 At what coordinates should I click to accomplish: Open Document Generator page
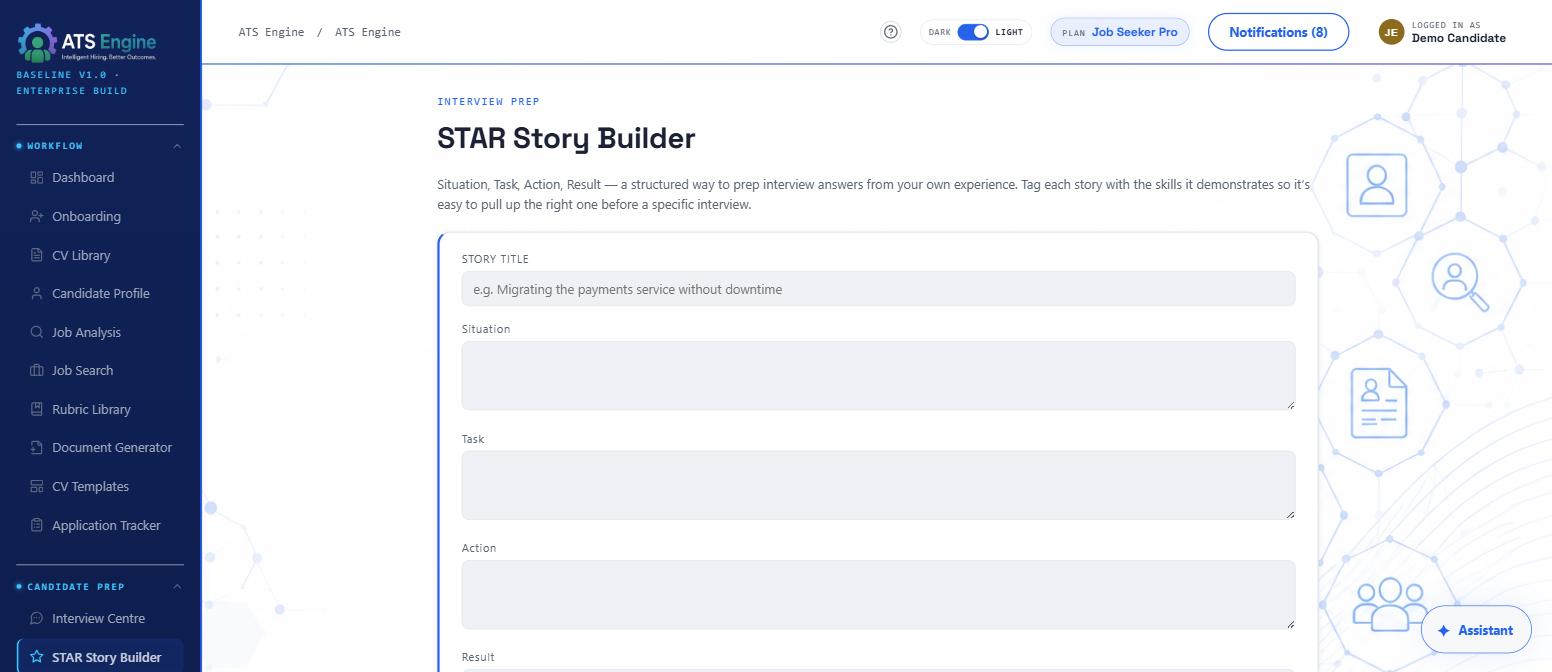(100, 447)
